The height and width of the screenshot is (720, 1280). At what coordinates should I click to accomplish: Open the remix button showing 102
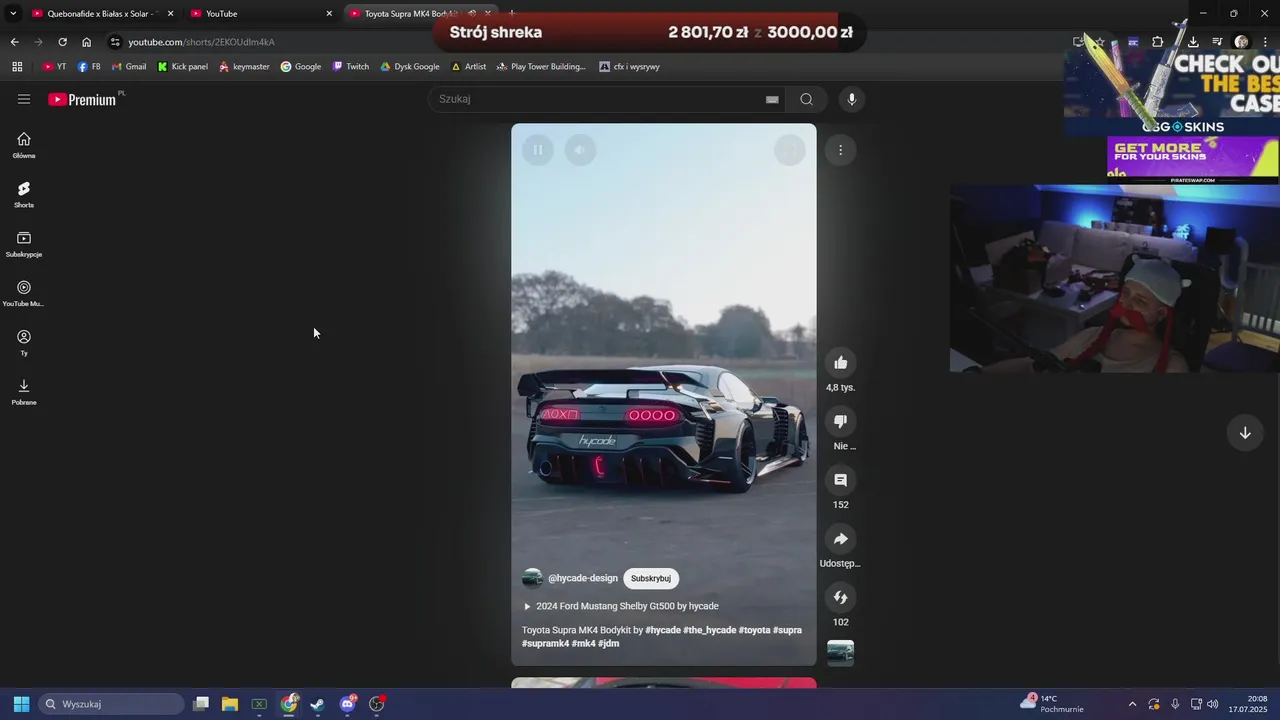coord(840,598)
